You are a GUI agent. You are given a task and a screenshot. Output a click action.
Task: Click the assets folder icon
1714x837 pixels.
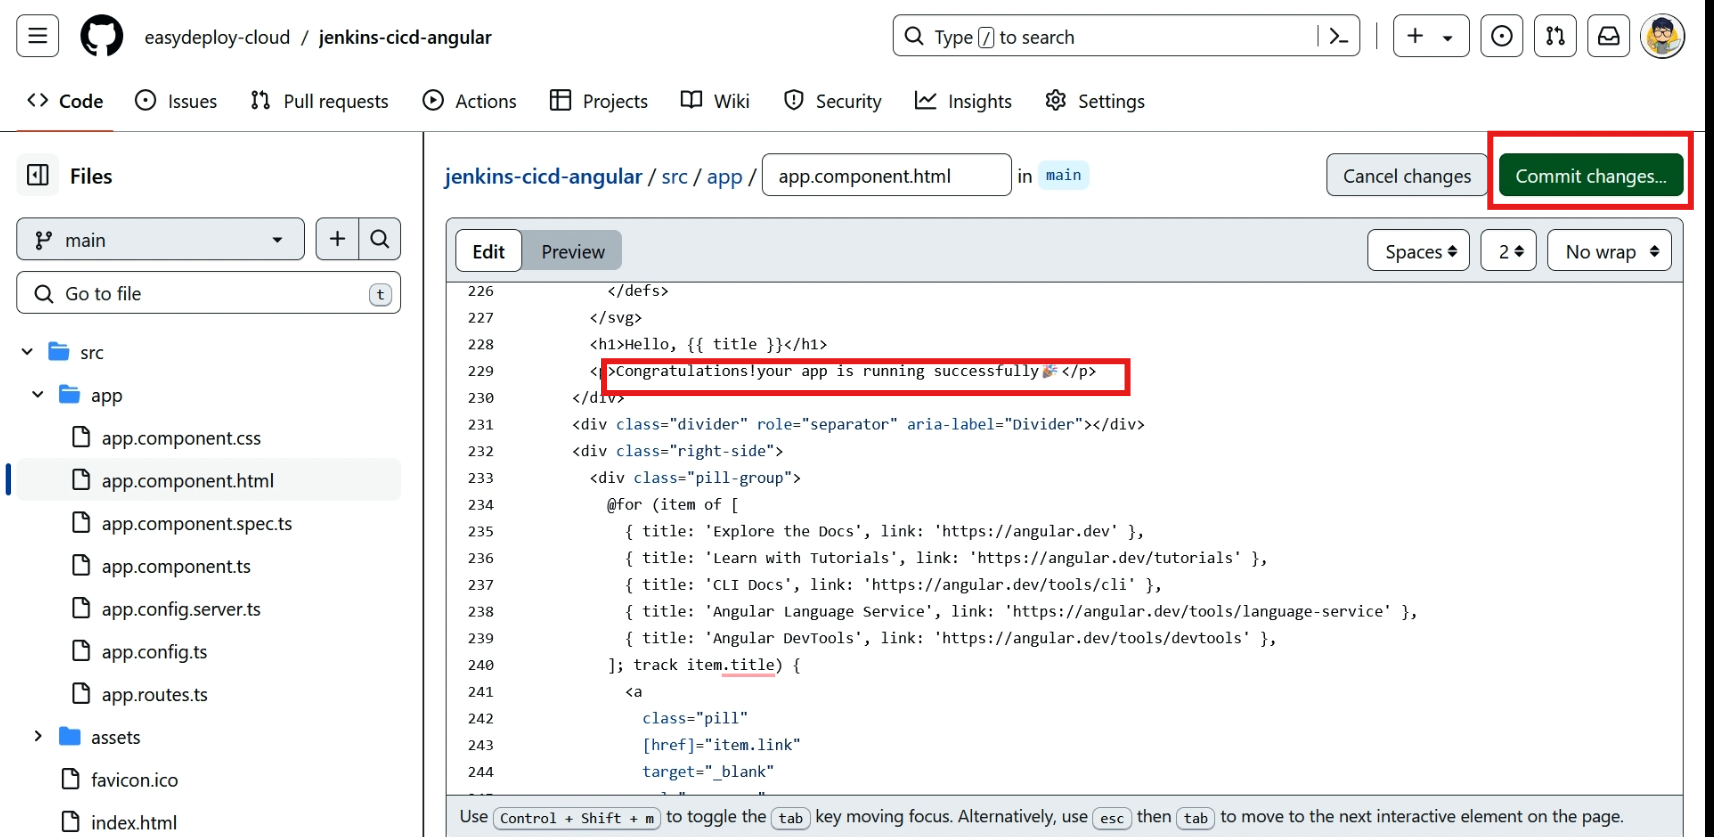point(69,737)
